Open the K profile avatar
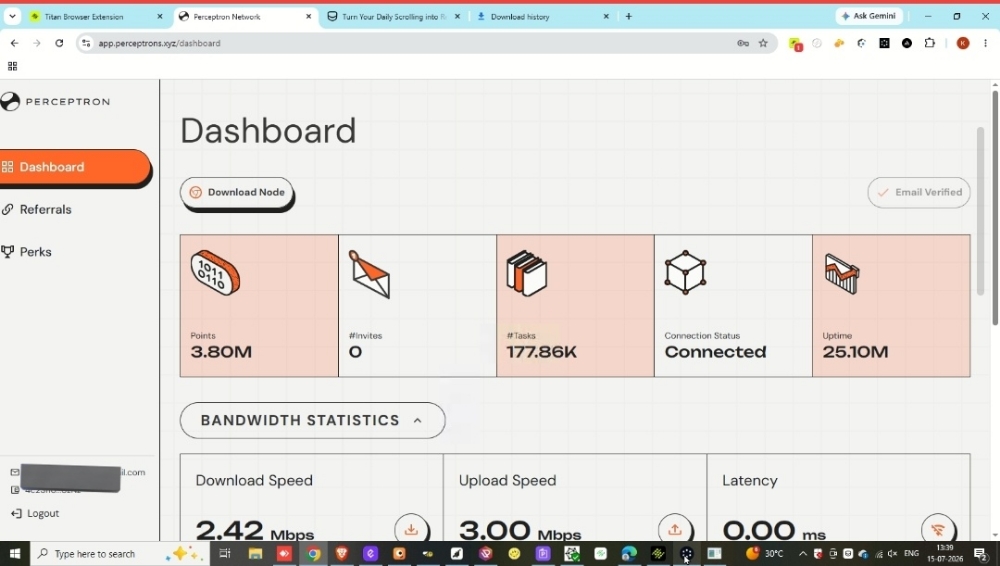This screenshot has height=566, width=1000. click(x=963, y=43)
